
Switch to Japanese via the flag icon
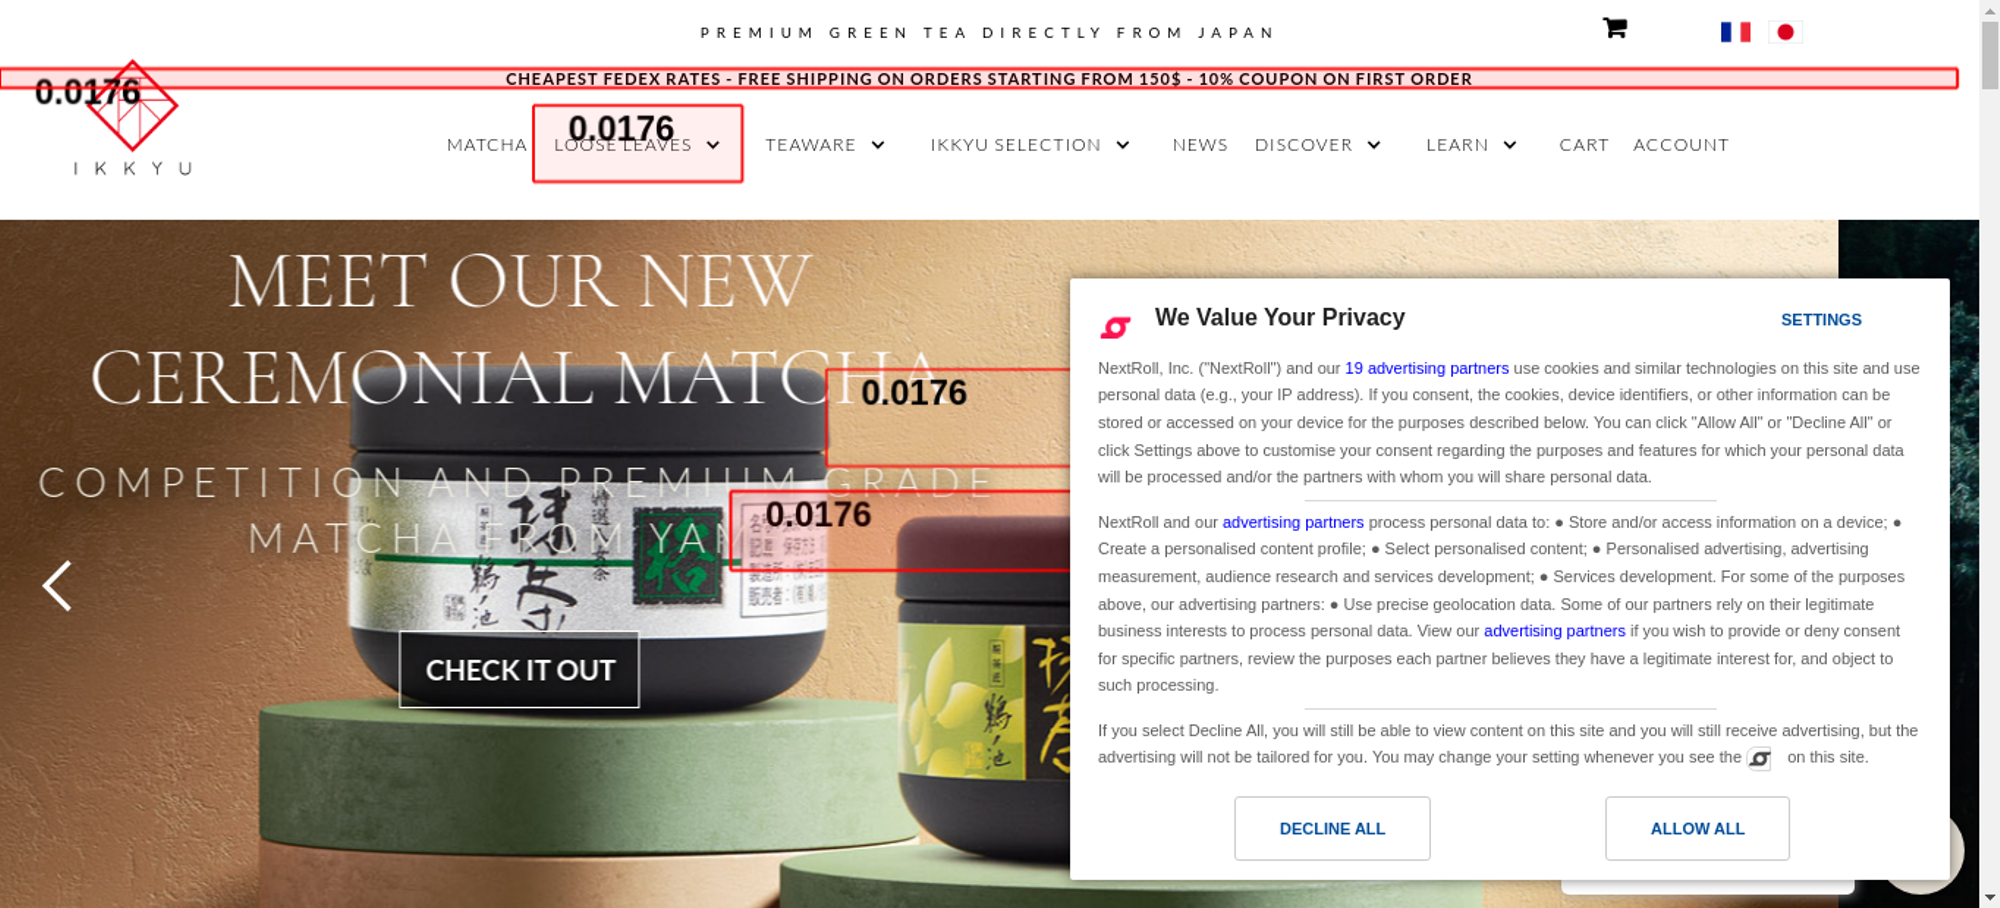(1785, 32)
